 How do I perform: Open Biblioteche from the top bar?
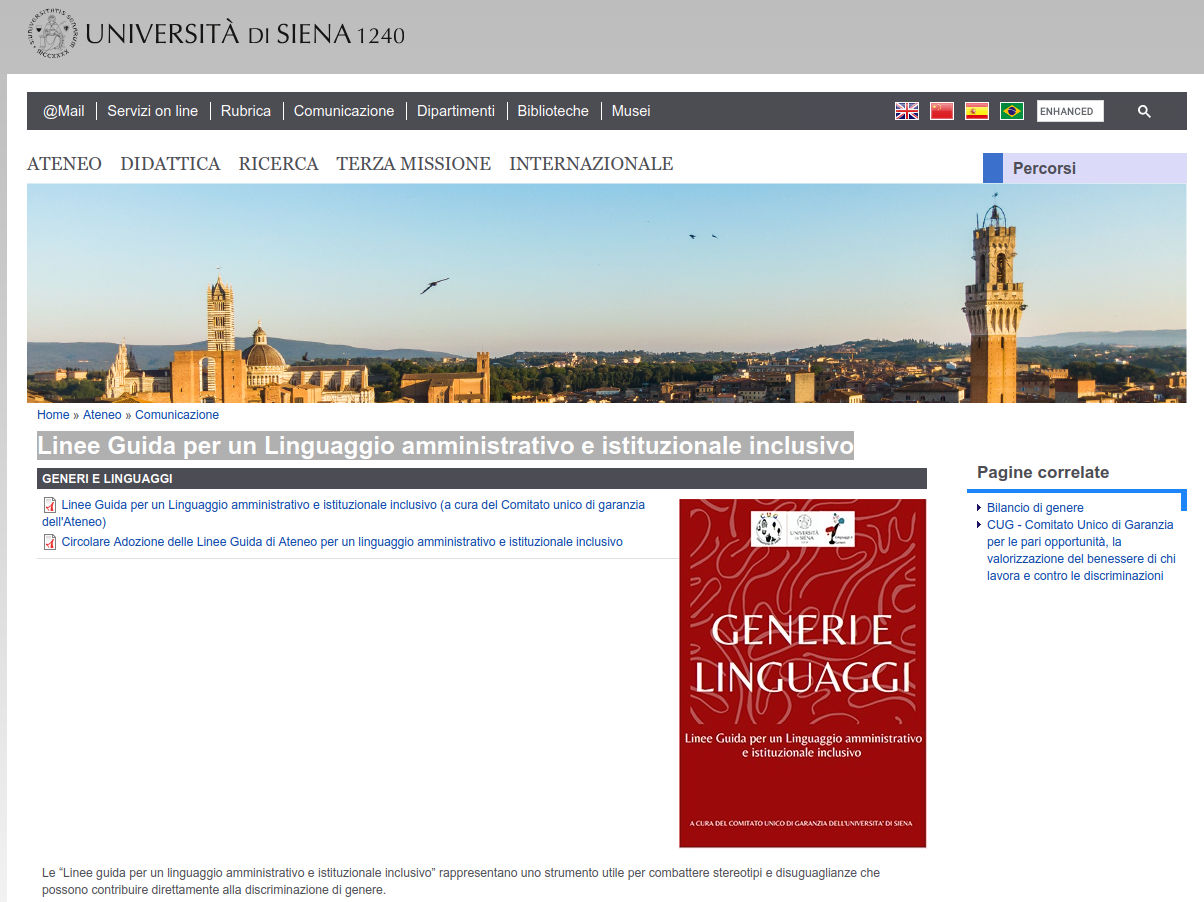(x=553, y=111)
